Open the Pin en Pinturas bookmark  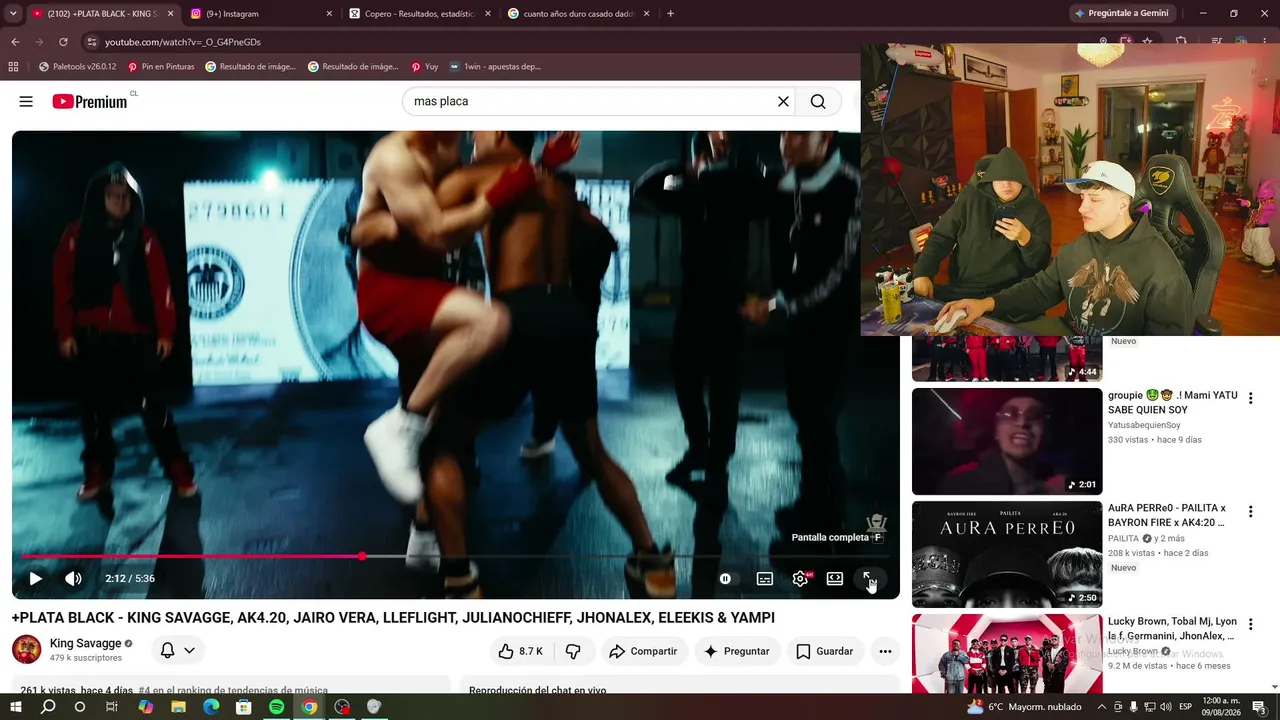click(x=161, y=67)
